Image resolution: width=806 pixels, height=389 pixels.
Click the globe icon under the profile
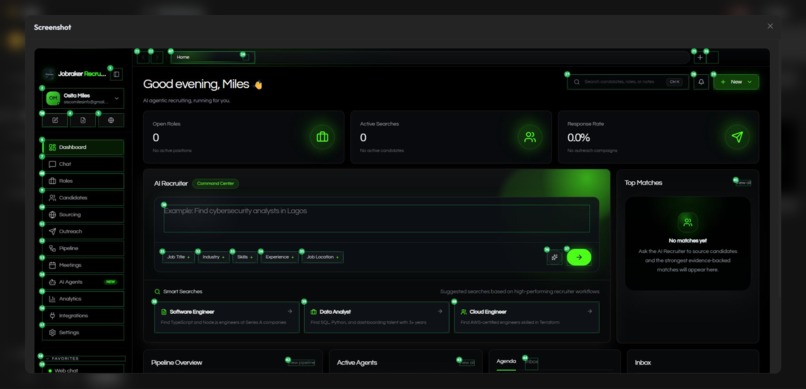(111, 120)
